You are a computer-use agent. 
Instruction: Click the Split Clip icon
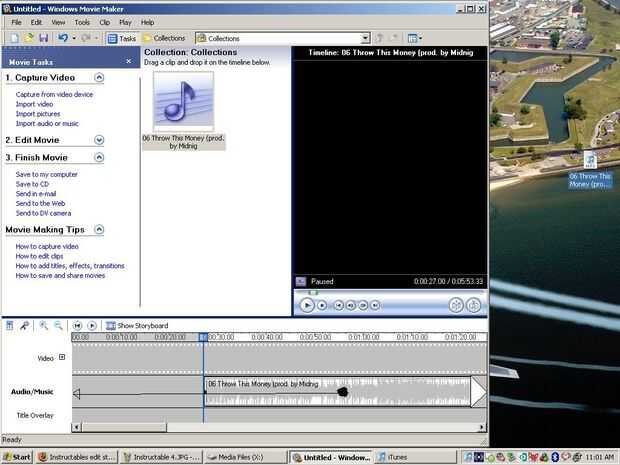456,305
